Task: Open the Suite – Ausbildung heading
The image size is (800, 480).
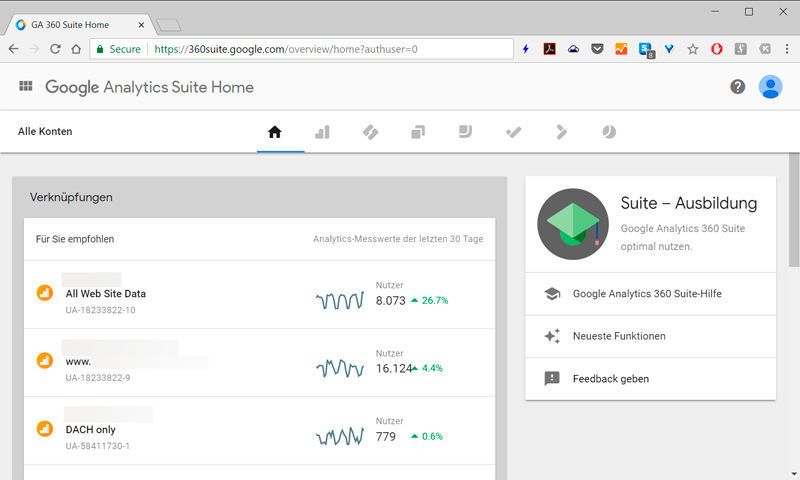Action: tap(689, 203)
